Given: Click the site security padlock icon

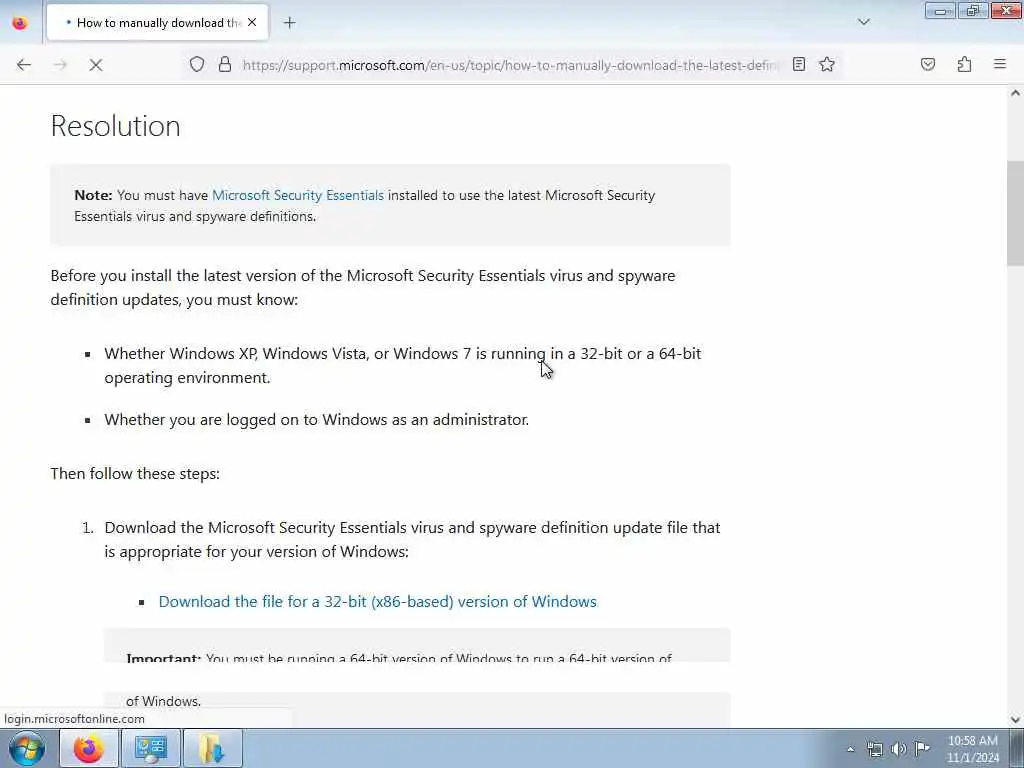Looking at the screenshot, I should click(225, 65).
